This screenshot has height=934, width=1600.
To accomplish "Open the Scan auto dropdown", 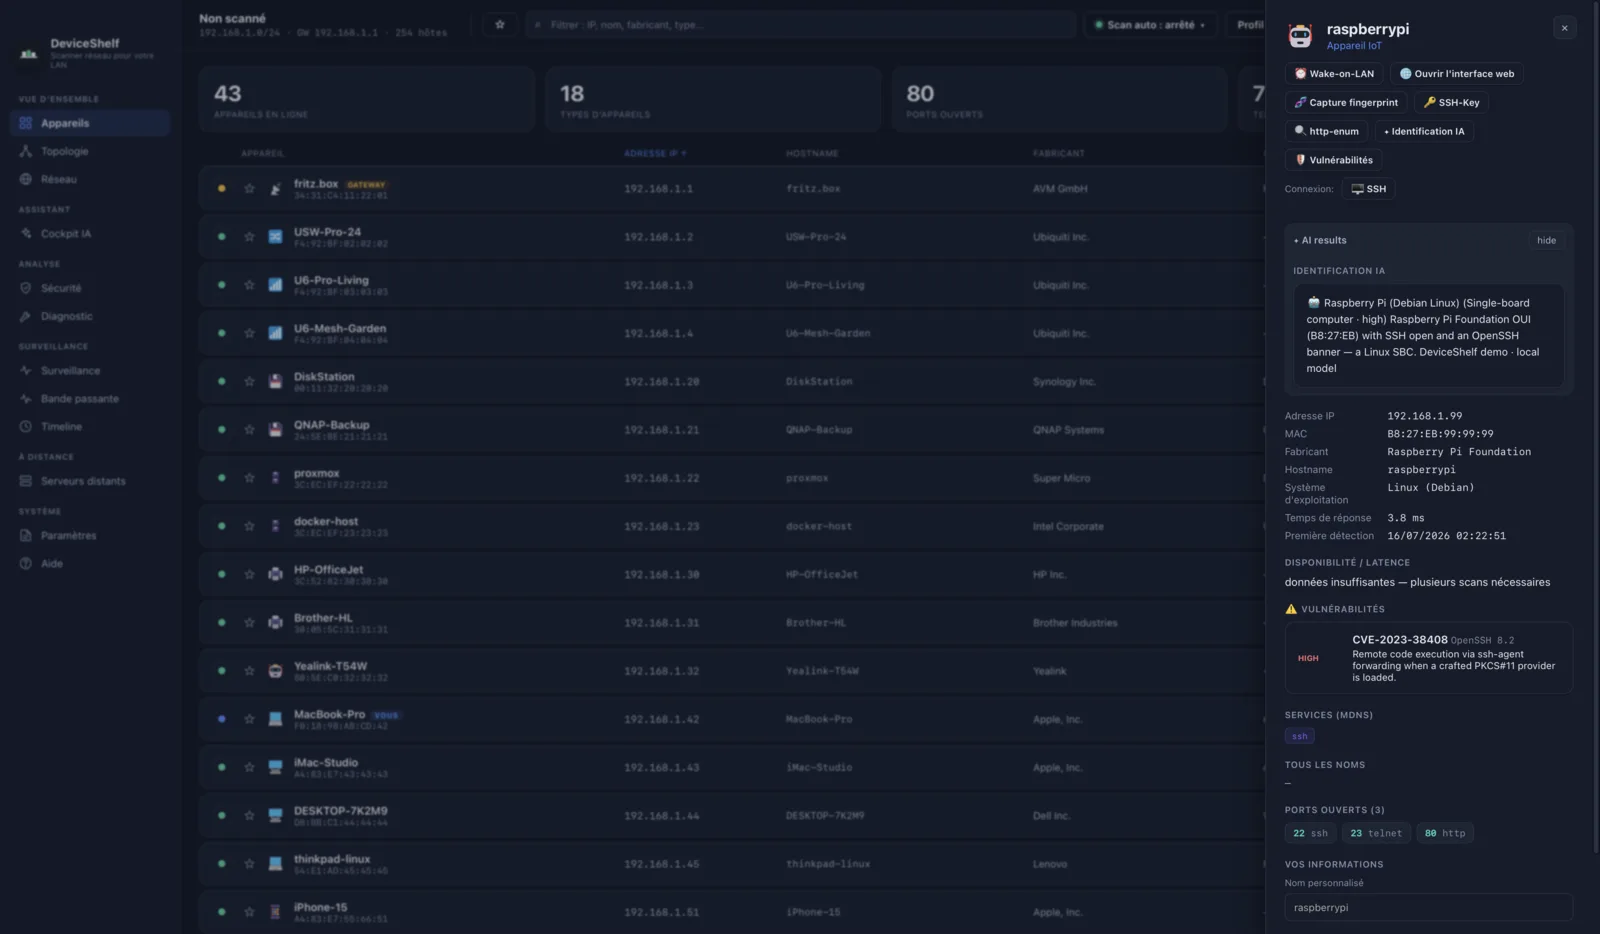I will pyautogui.click(x=1150, y=24).
